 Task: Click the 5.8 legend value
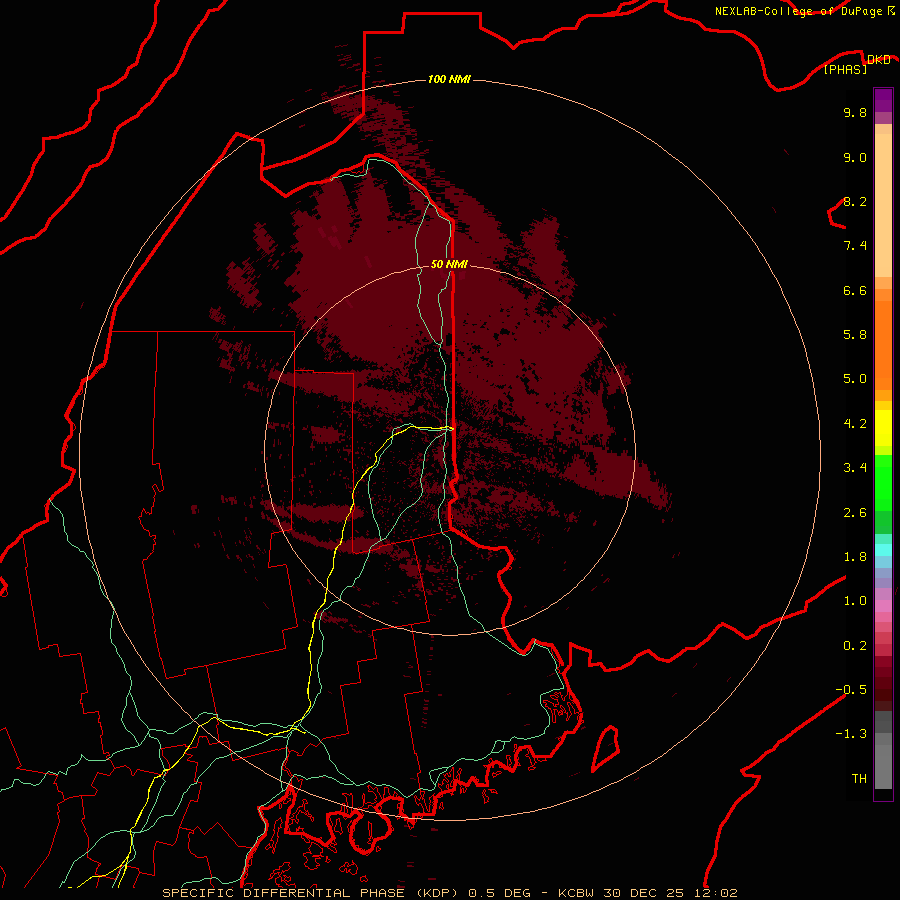click(x=855, y=335)
